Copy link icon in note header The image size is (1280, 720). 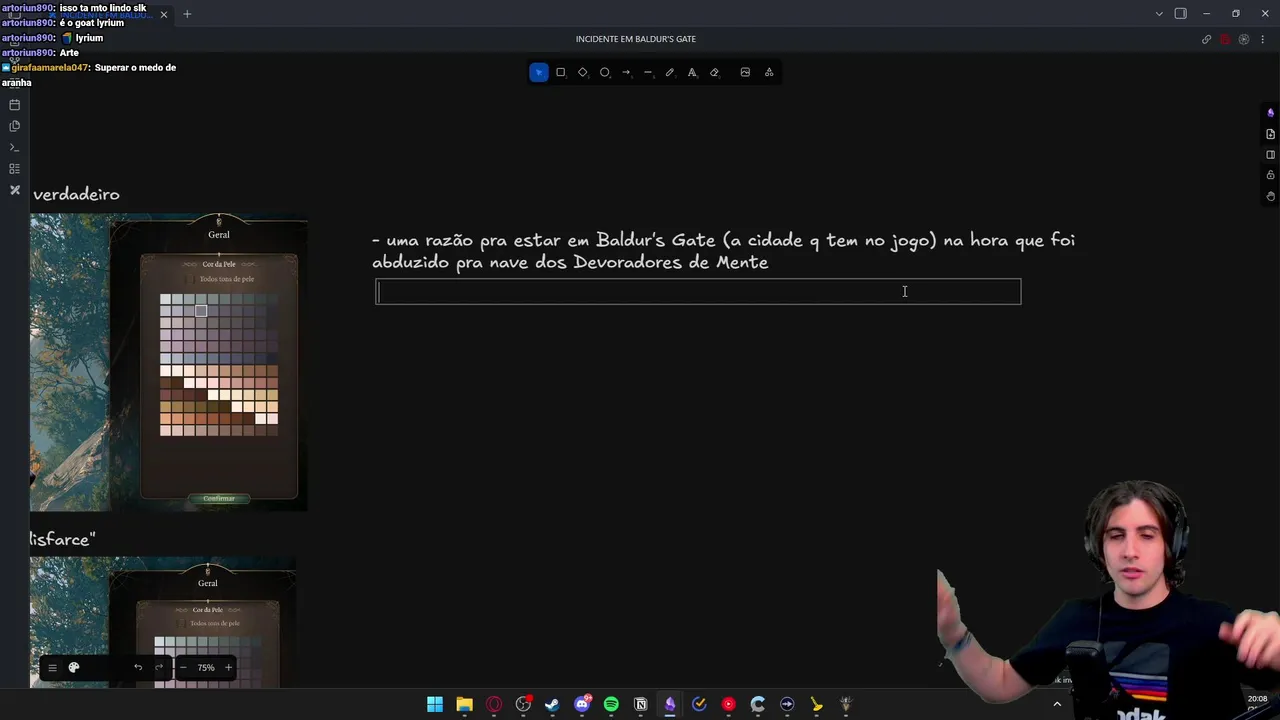(1206, 39)
